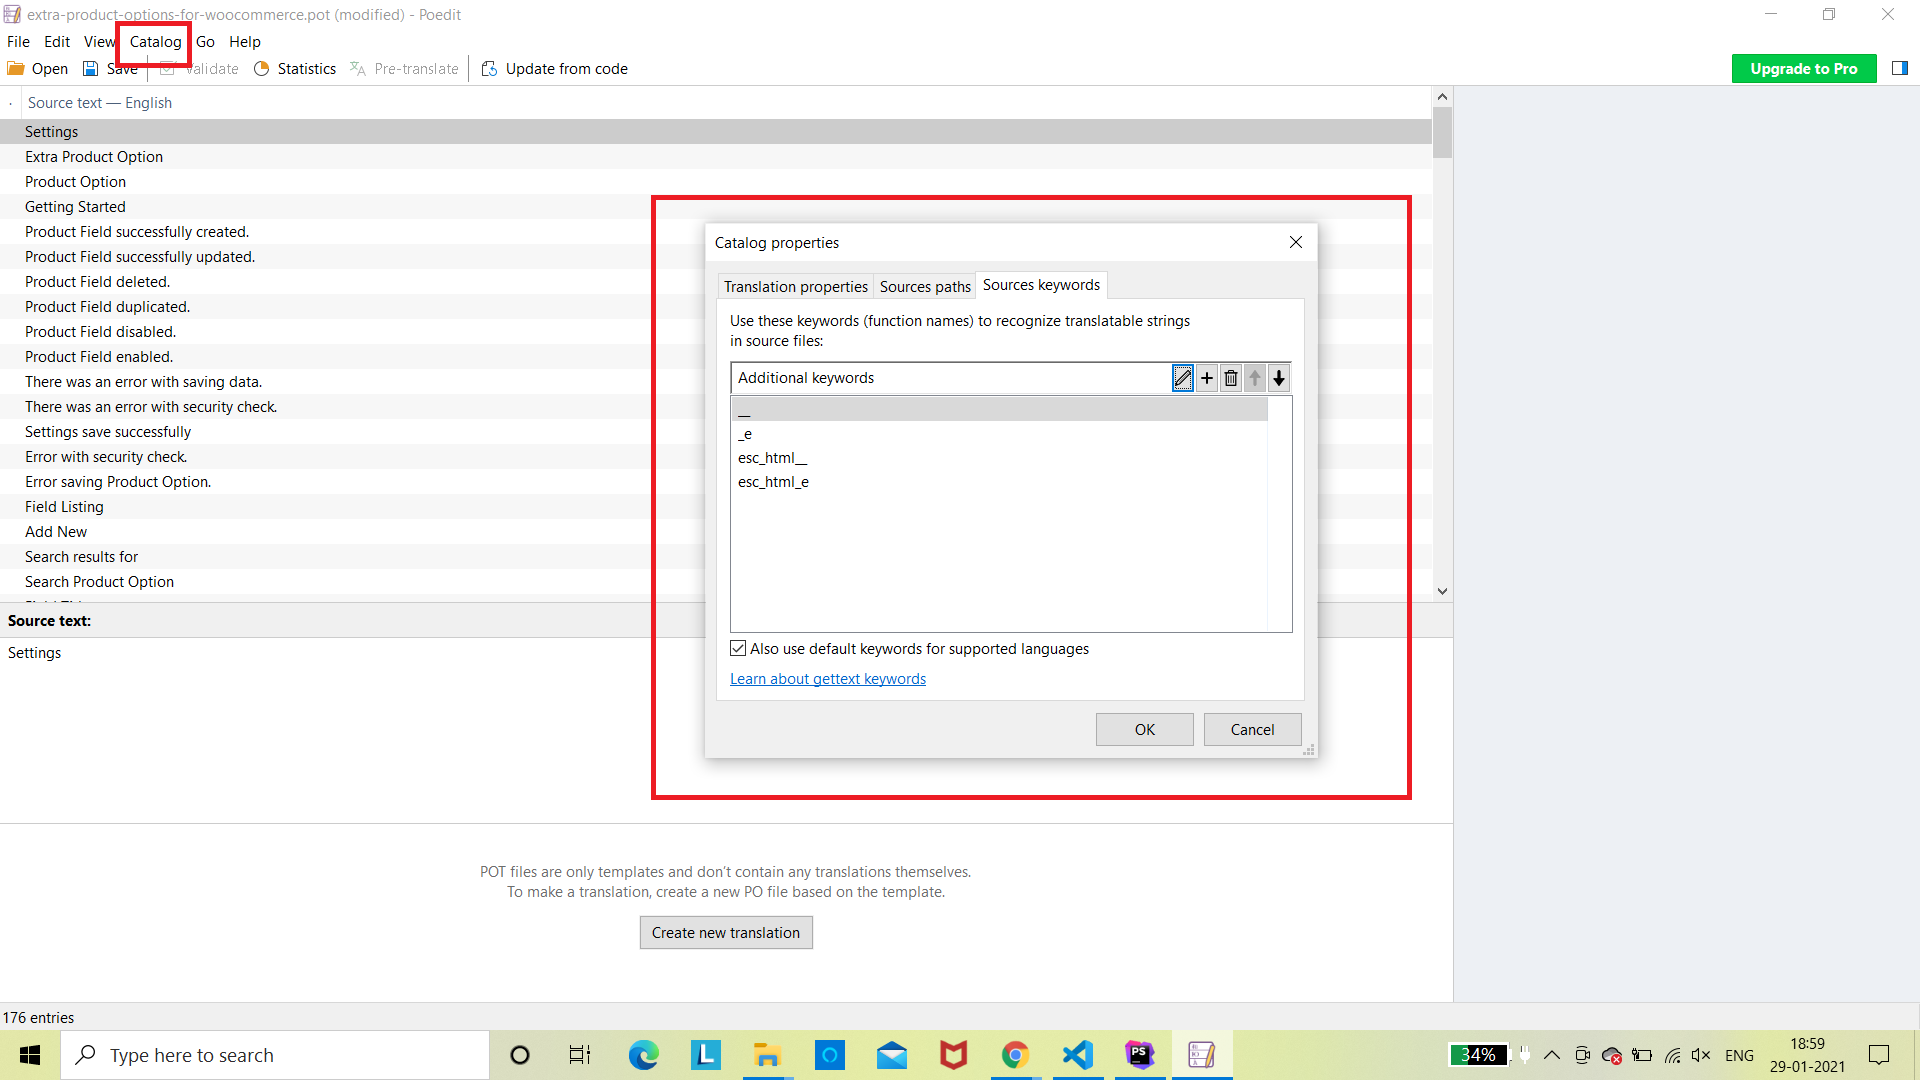Open the File menu
1920x1080 pixels.
pos(18,42)
